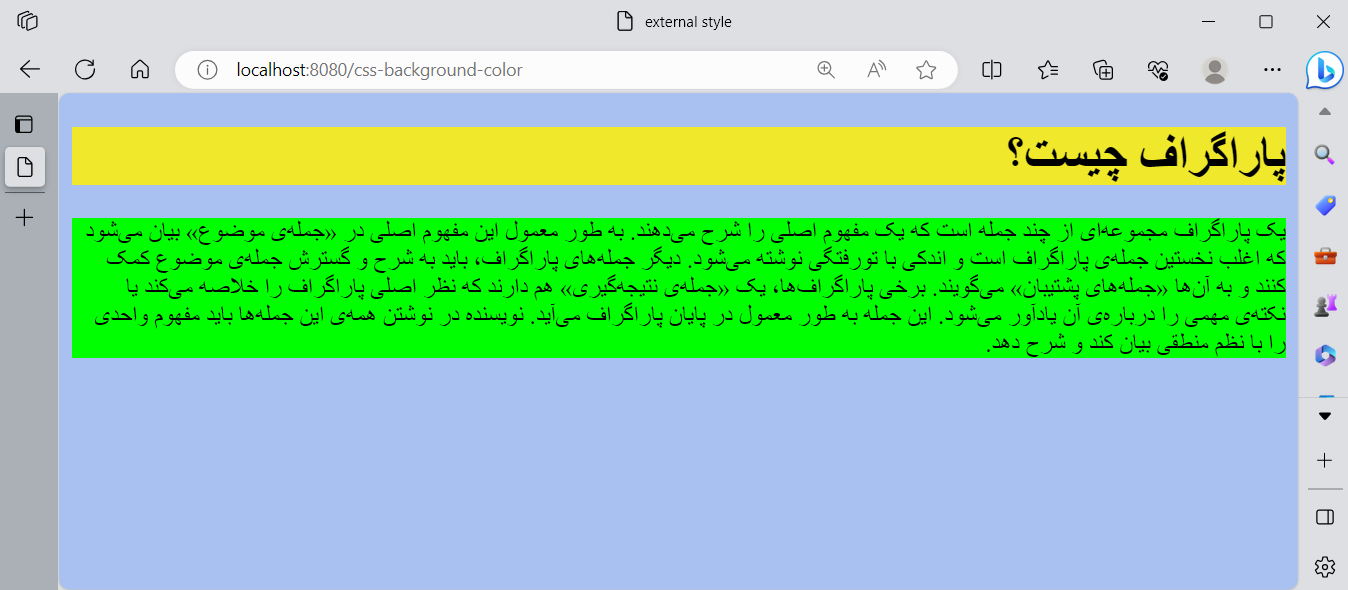Open the sidebar Search icon
Screen dimensions: 1348x590
pos(1325,155)
